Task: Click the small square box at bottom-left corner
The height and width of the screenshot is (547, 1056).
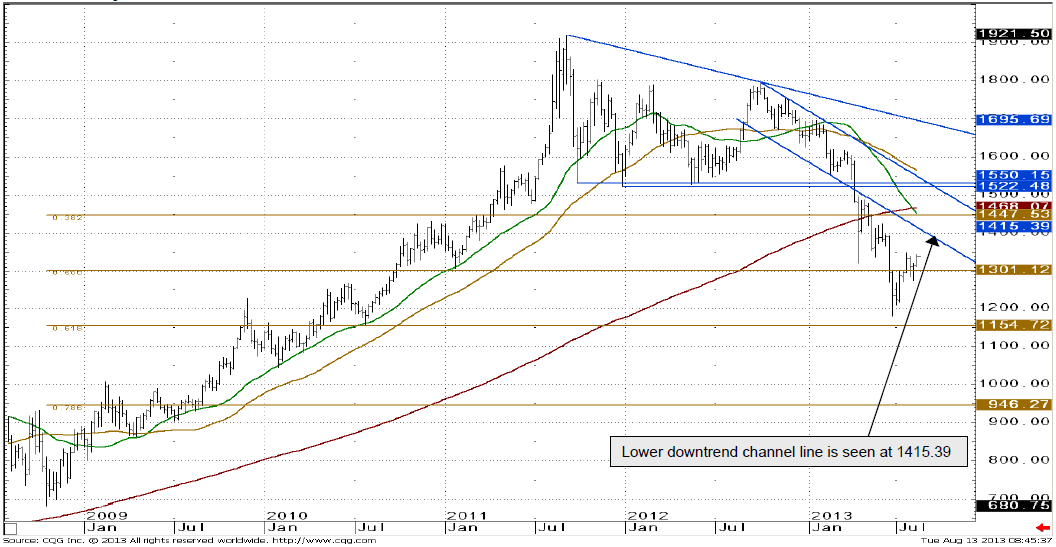Action: pyautogui.click(x=11, y=527)
